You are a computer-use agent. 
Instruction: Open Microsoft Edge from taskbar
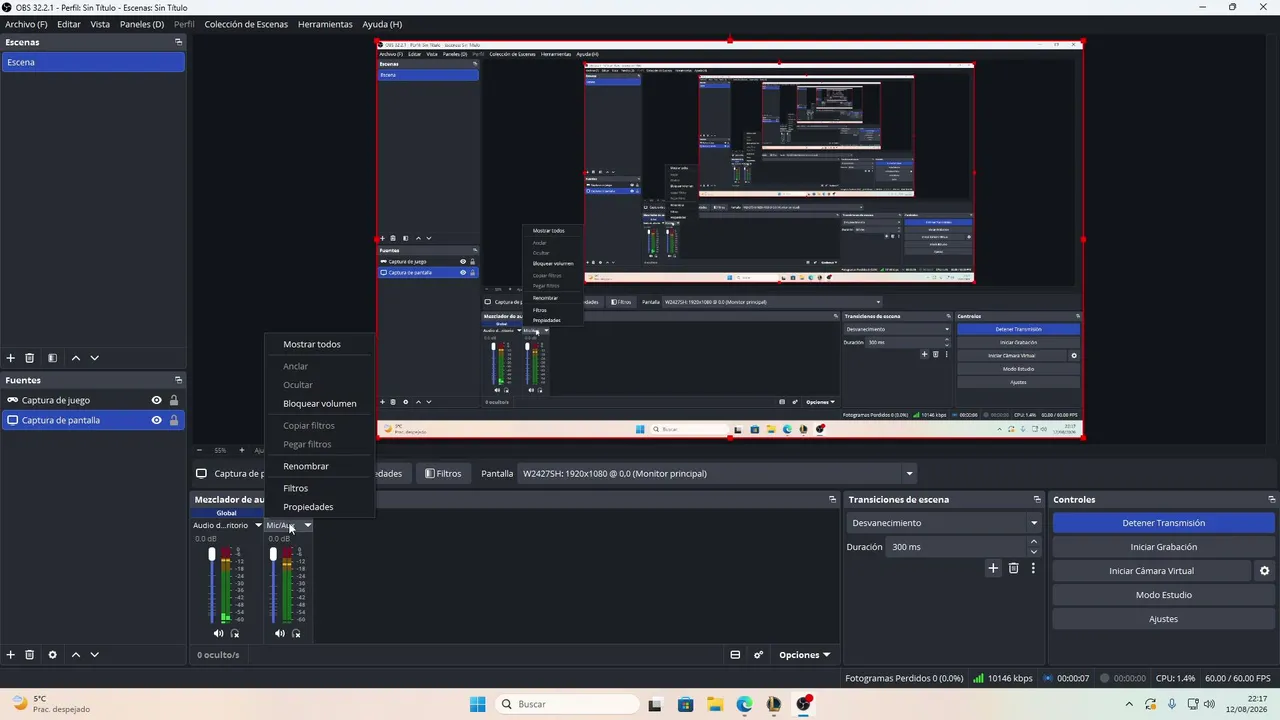tap(744, 704)
